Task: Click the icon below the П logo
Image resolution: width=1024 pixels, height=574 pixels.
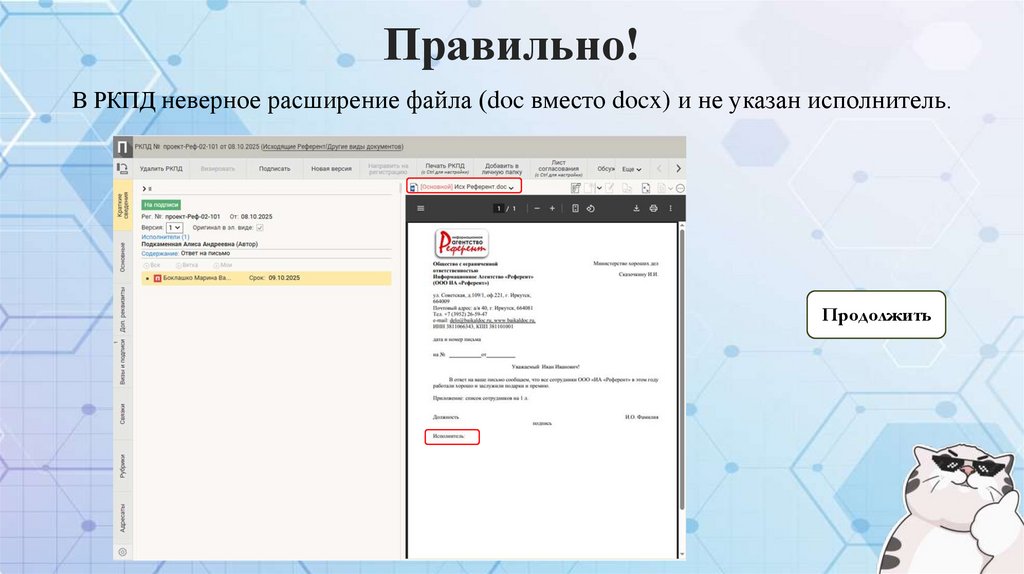Action: [x=122, y=168]
